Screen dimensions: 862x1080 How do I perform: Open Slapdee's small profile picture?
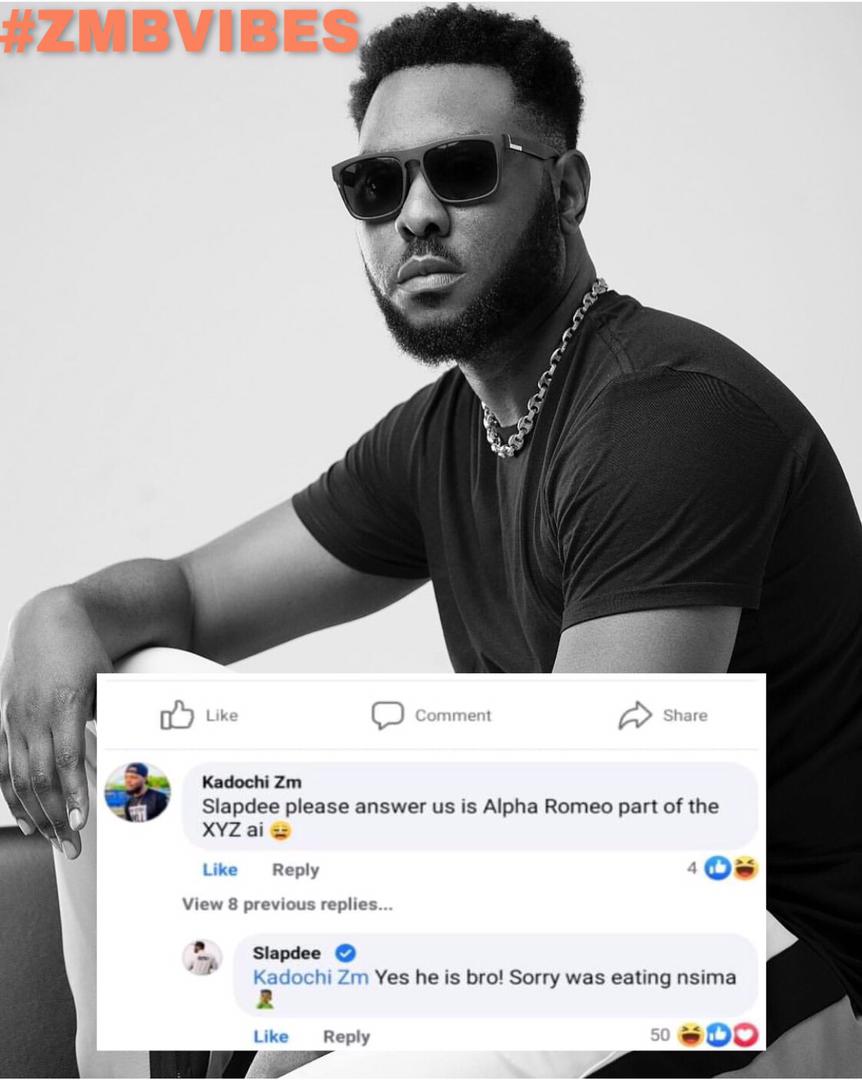click(x=202, y=957)
